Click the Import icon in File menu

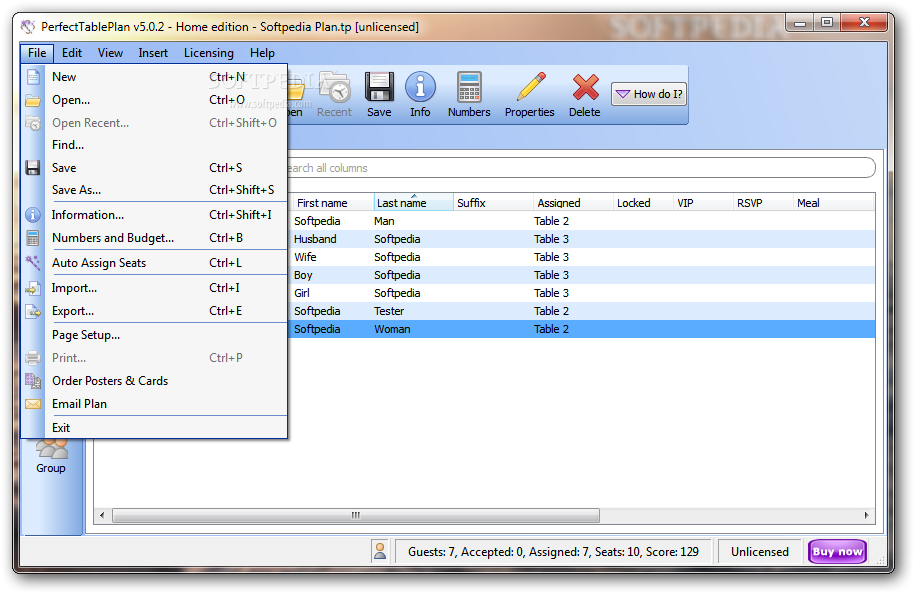(x=33, y=288)
